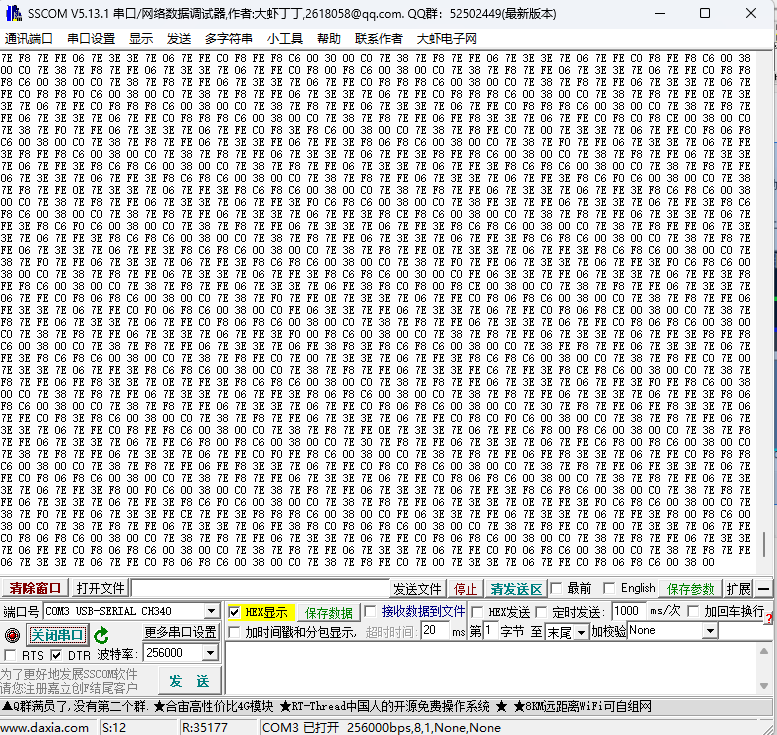Open the 串口设置 menu

click(x=91, y=38)
